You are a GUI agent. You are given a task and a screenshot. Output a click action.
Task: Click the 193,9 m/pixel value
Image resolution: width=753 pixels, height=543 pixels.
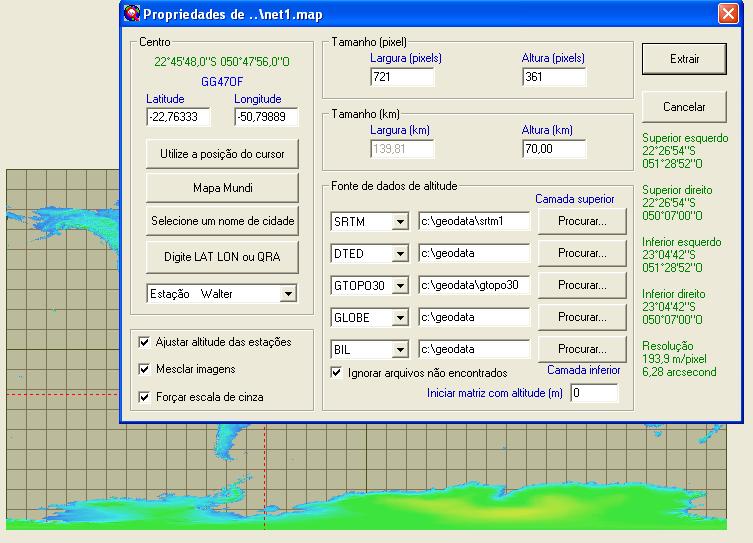(x=674, y=359)
